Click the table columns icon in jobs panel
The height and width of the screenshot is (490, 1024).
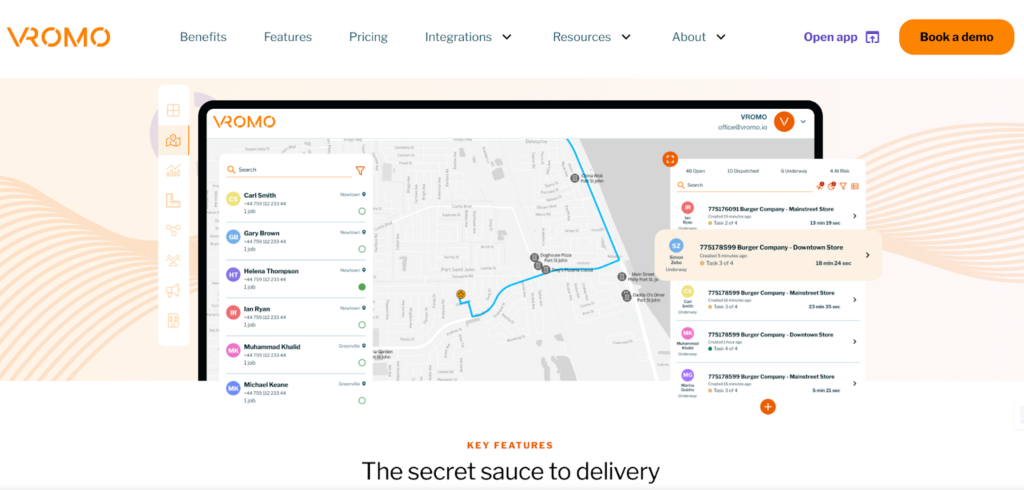855,186
